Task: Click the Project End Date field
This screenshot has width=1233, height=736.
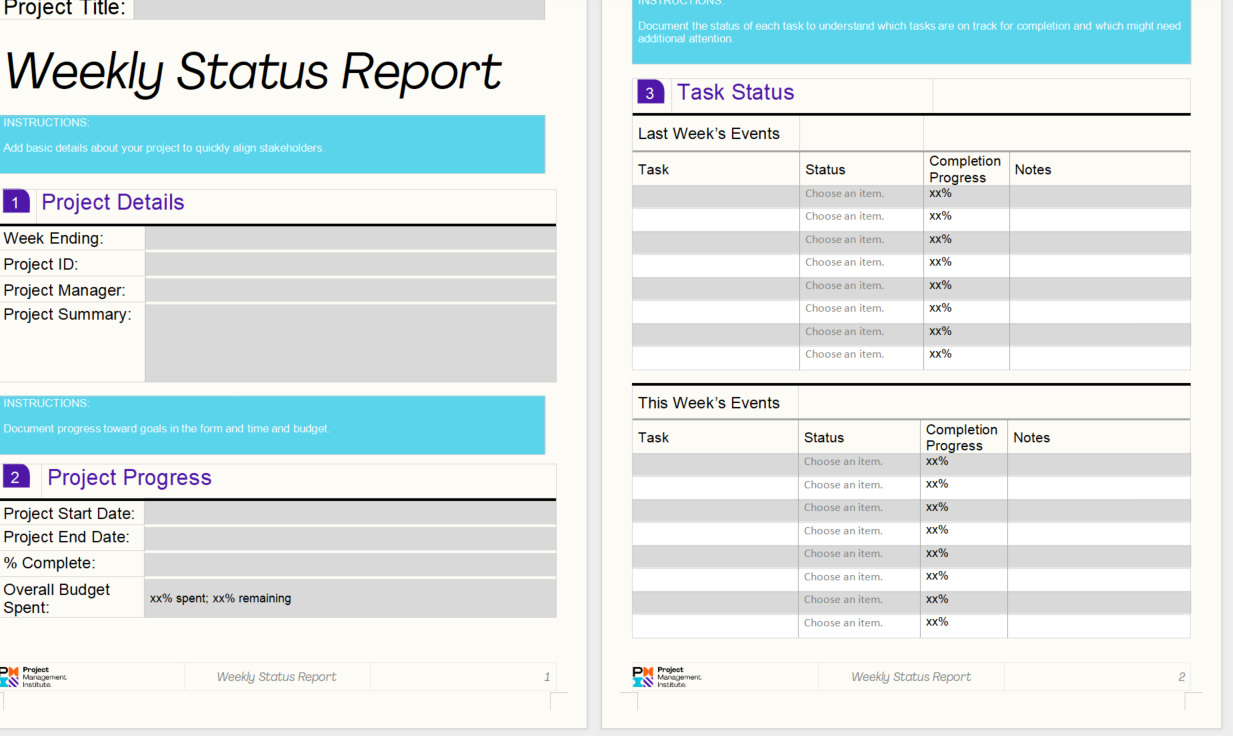Action: tap(350, 538)
